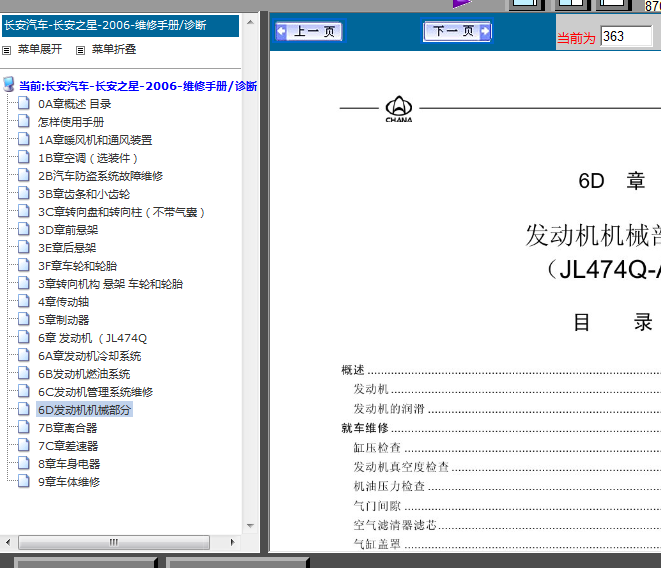This screenshot has width=661, height=568.
Task: Click 缸压检查 contents line
Action: click(x=377, y=447)
